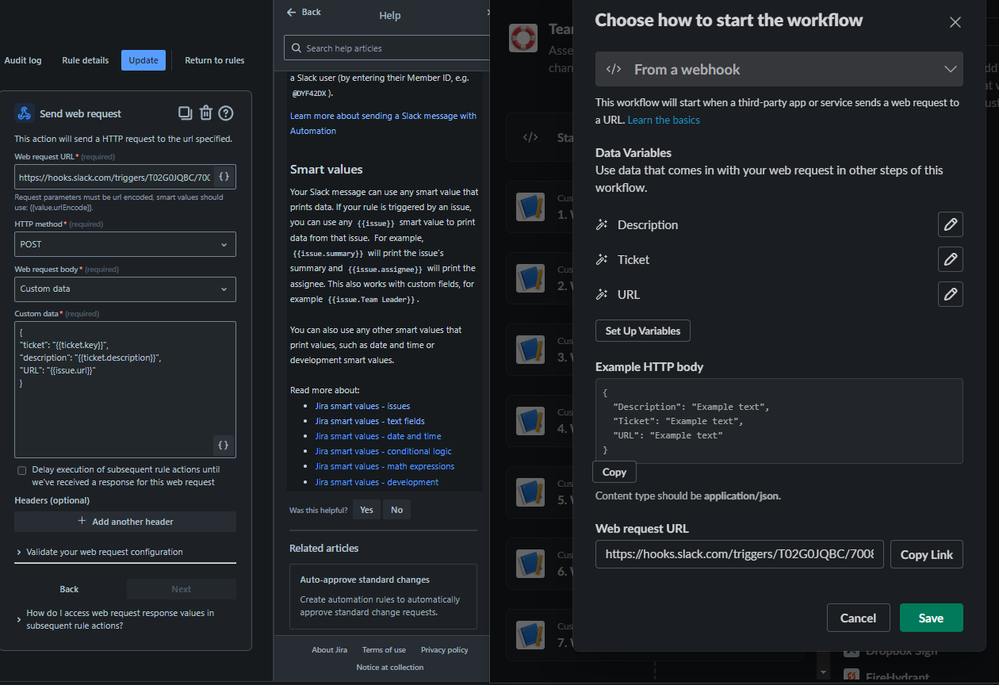The image size is (999, 685).
Task: Click the webhook code icon in the start-method dropdown
Action: [x=614, y=69]
